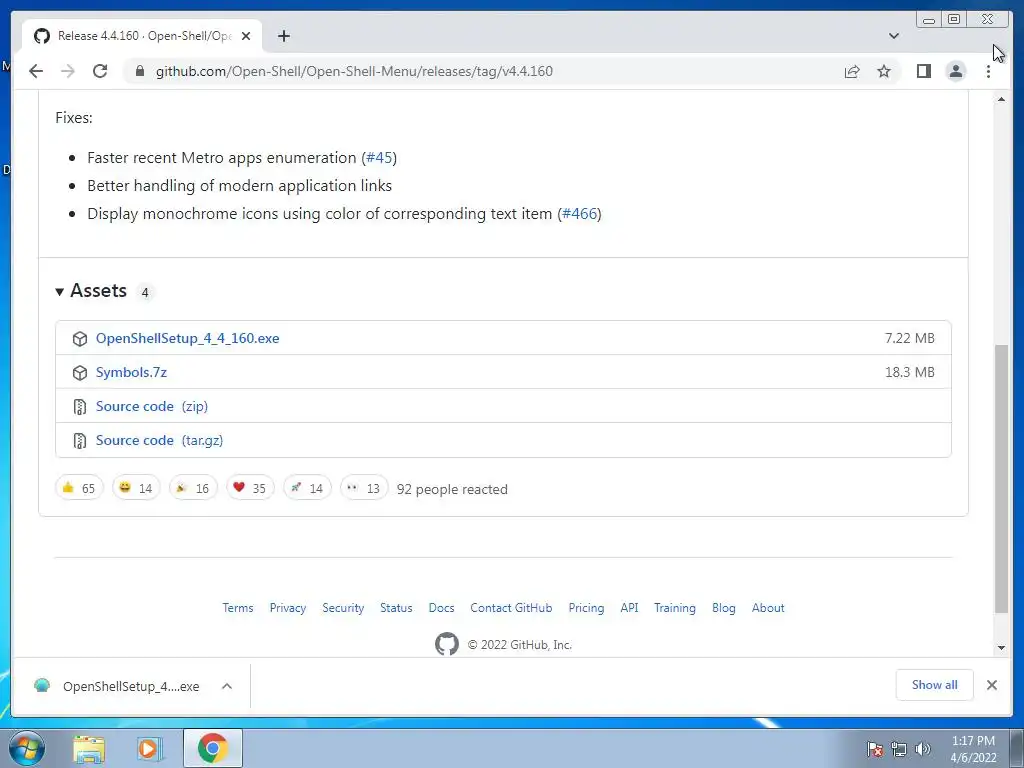Select the Release 4.4.160 Open-Shell tab
1024x768 pixels.
click(x=142, y=36)
